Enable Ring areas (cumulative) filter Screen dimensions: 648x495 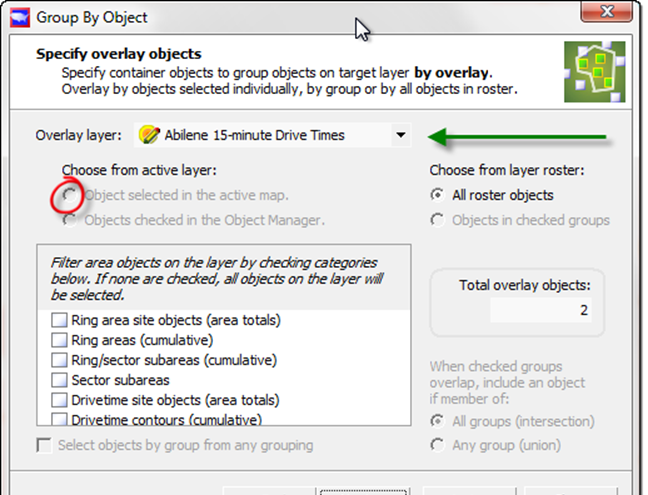click(59, 341)
